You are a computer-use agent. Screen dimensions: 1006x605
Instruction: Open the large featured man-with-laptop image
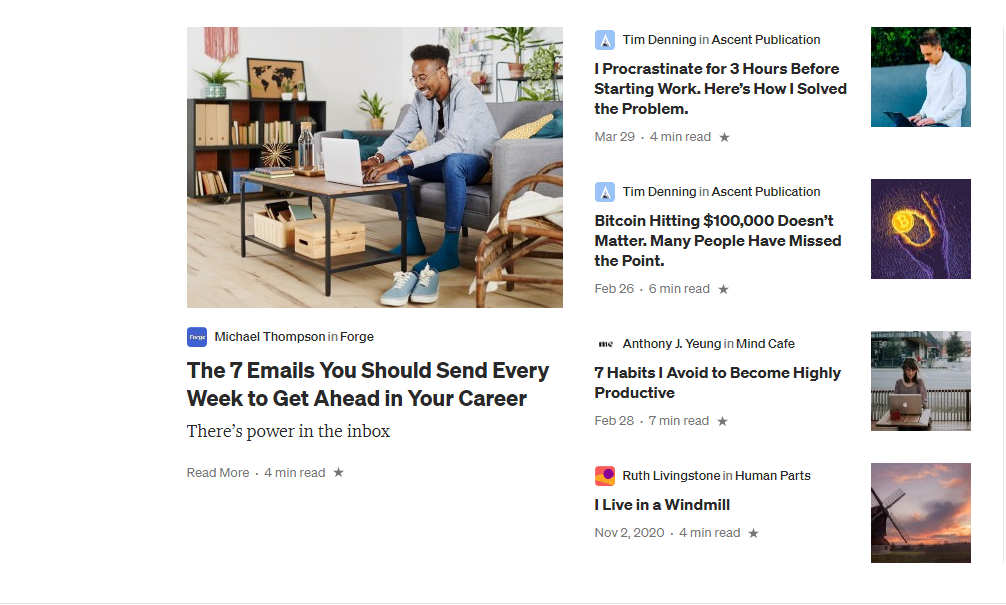pyautogui.click(x=375, y=167)
